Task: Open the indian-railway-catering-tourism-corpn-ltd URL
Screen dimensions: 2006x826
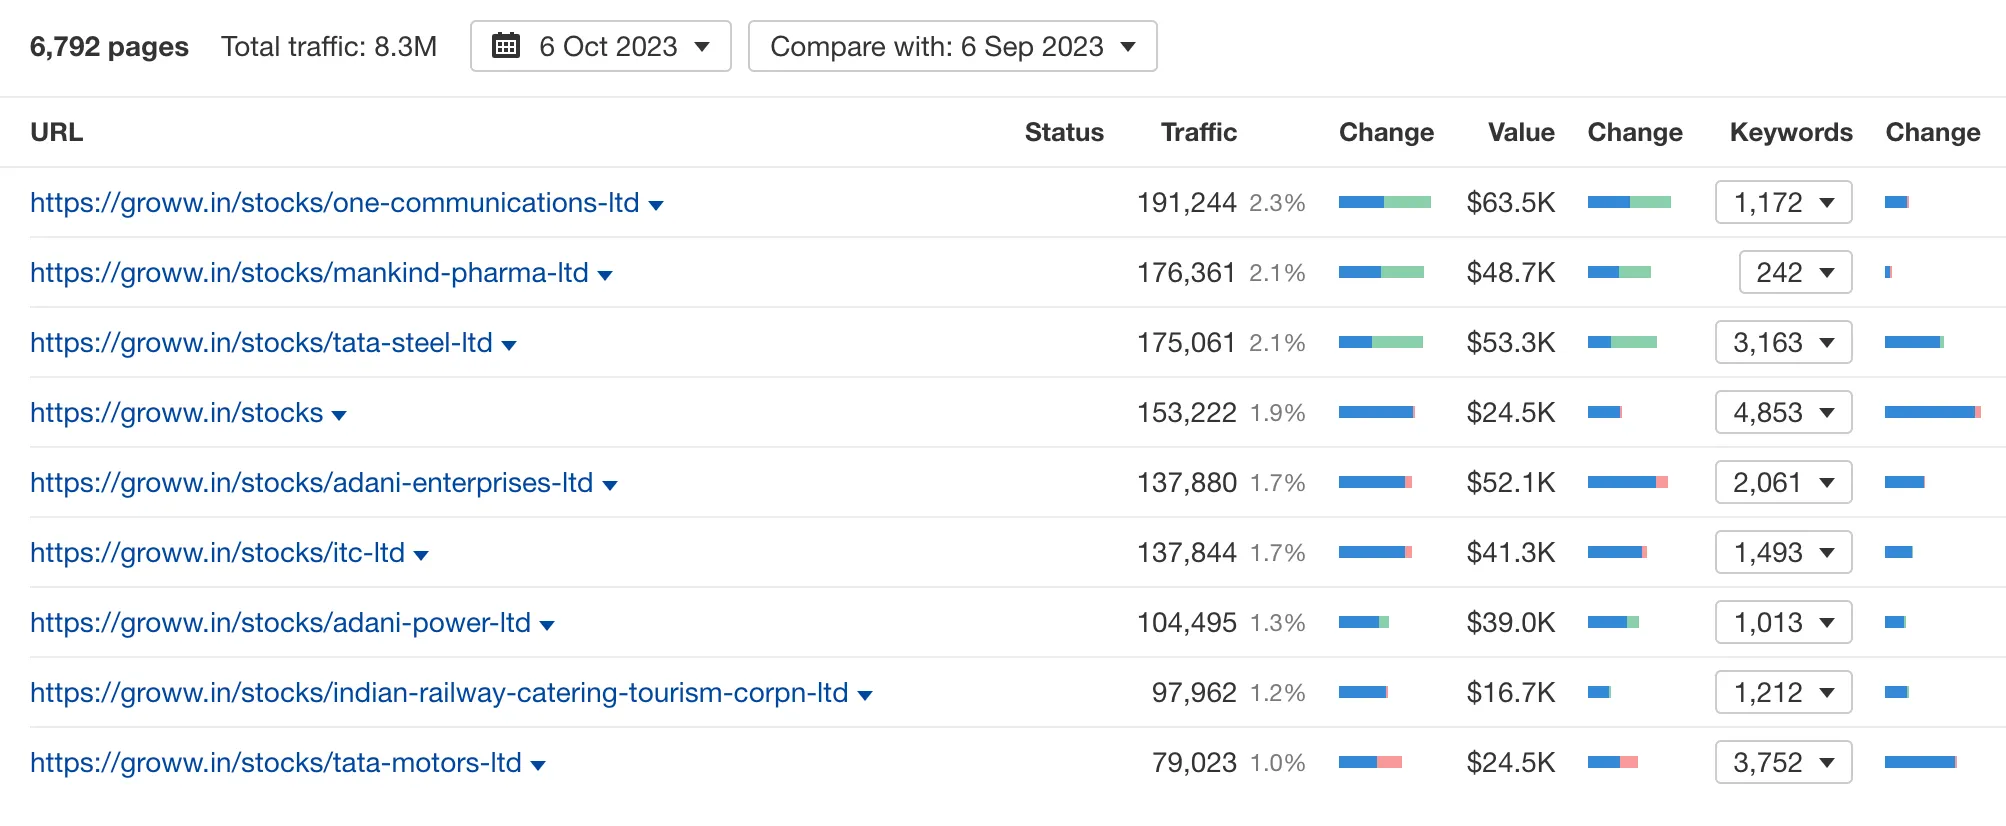Action: tap(439, 693)
